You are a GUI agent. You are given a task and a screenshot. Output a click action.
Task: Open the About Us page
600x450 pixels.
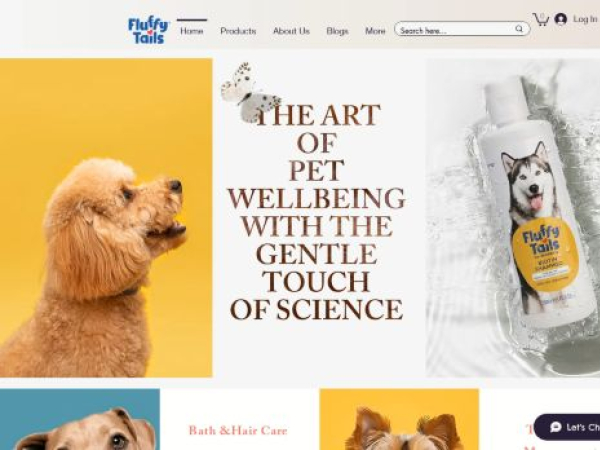click(291, 31)
